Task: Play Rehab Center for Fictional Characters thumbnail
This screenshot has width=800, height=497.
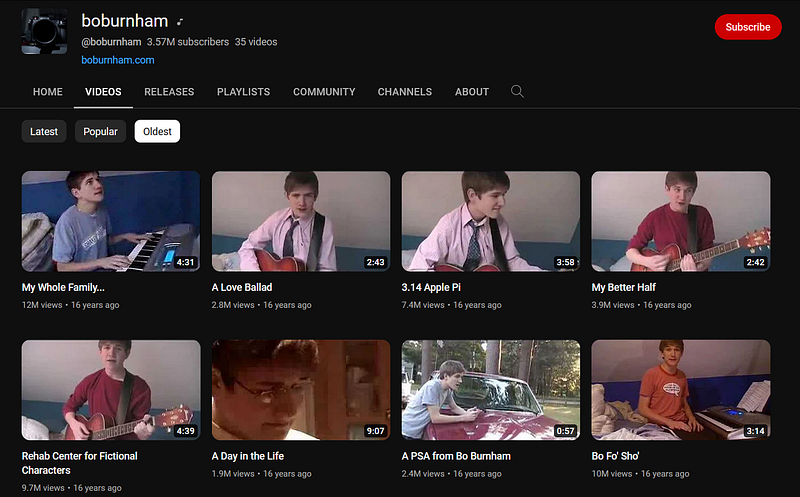Action: pyautogui.click(x=111, y=390)
